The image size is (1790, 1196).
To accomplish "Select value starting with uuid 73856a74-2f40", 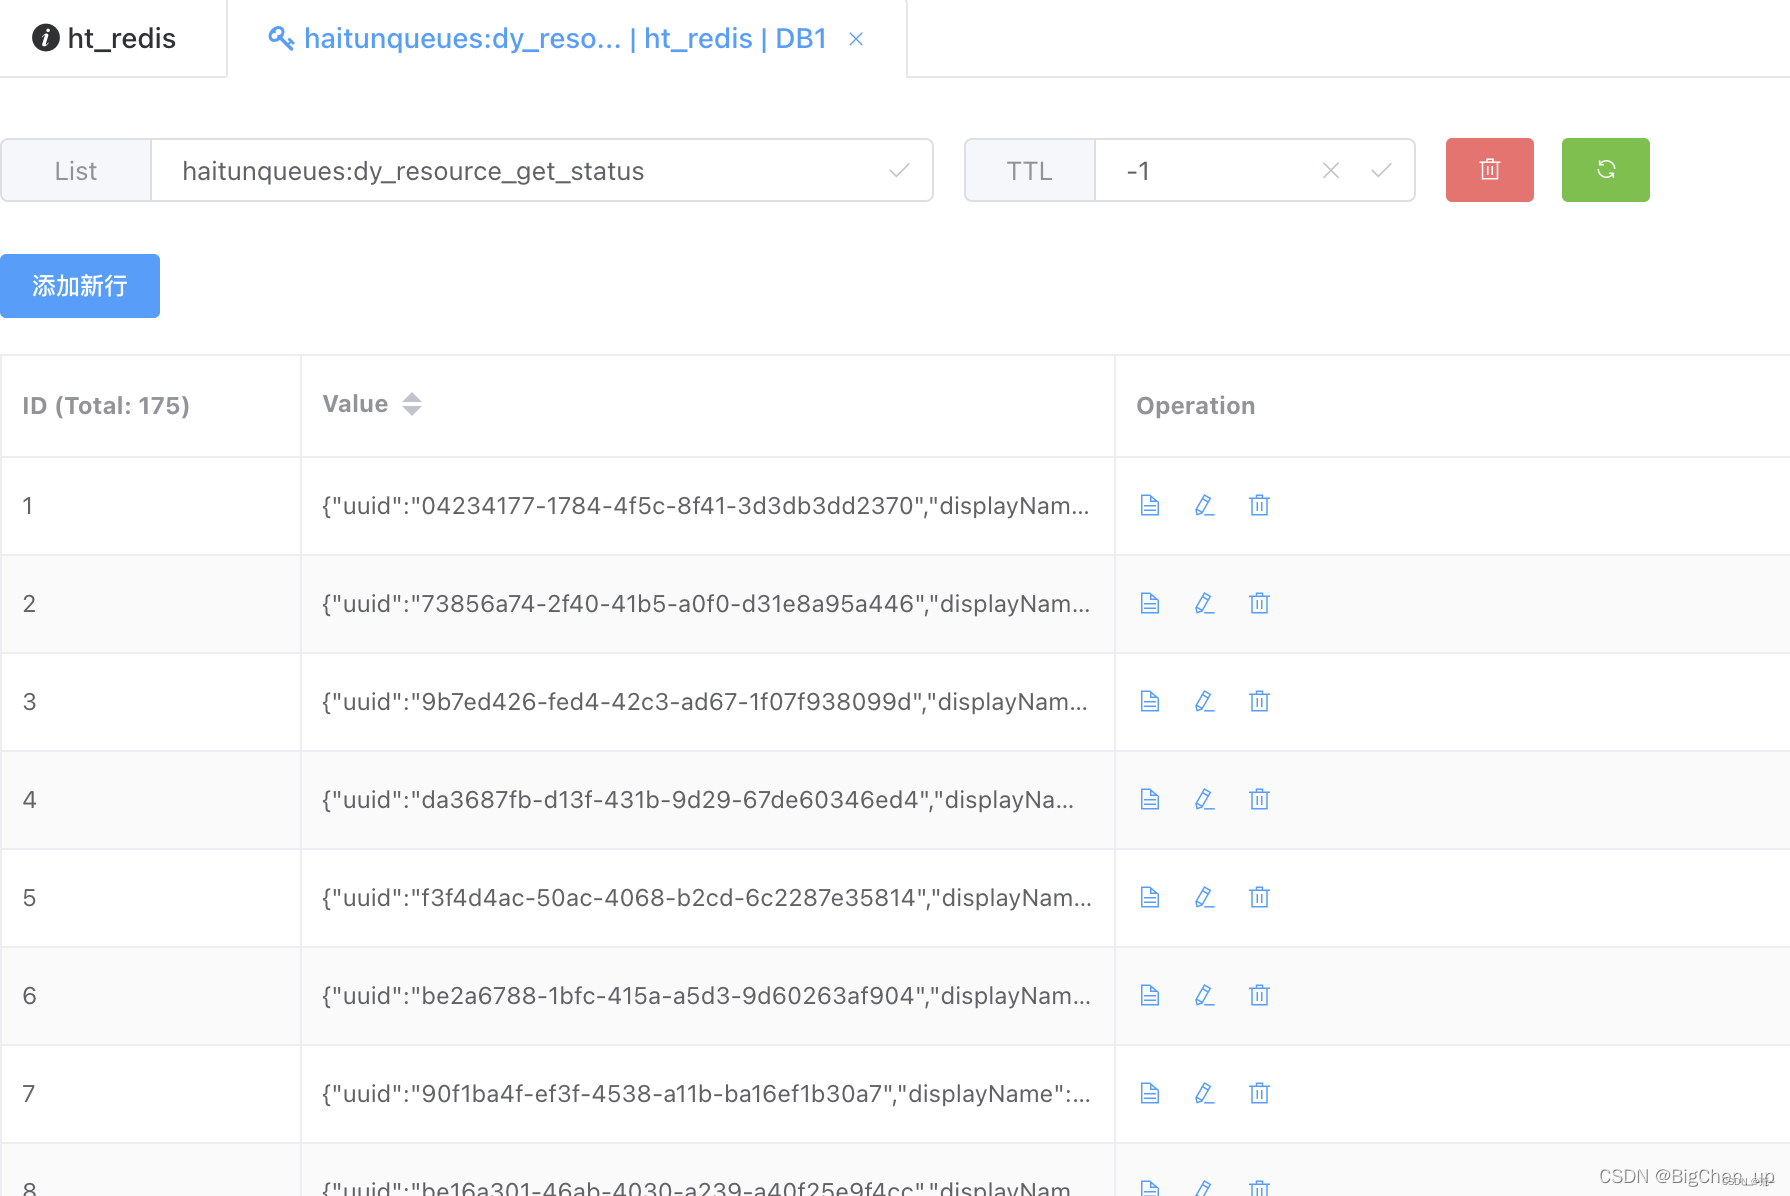I will [706, 604].
